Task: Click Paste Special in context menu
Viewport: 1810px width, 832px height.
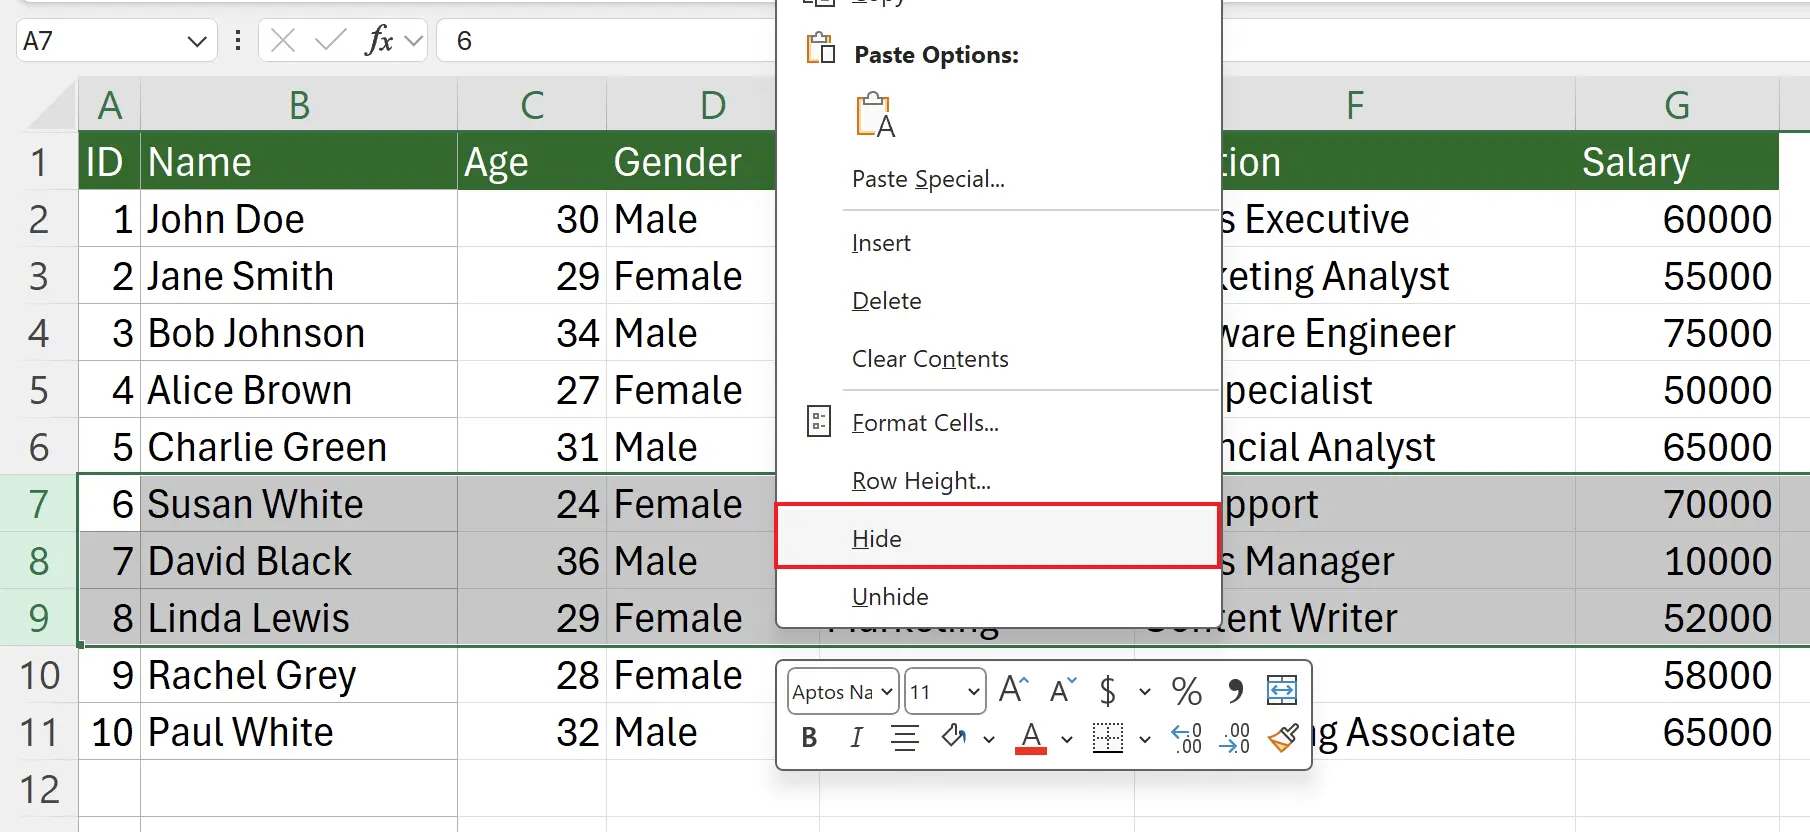Action: 928,179
